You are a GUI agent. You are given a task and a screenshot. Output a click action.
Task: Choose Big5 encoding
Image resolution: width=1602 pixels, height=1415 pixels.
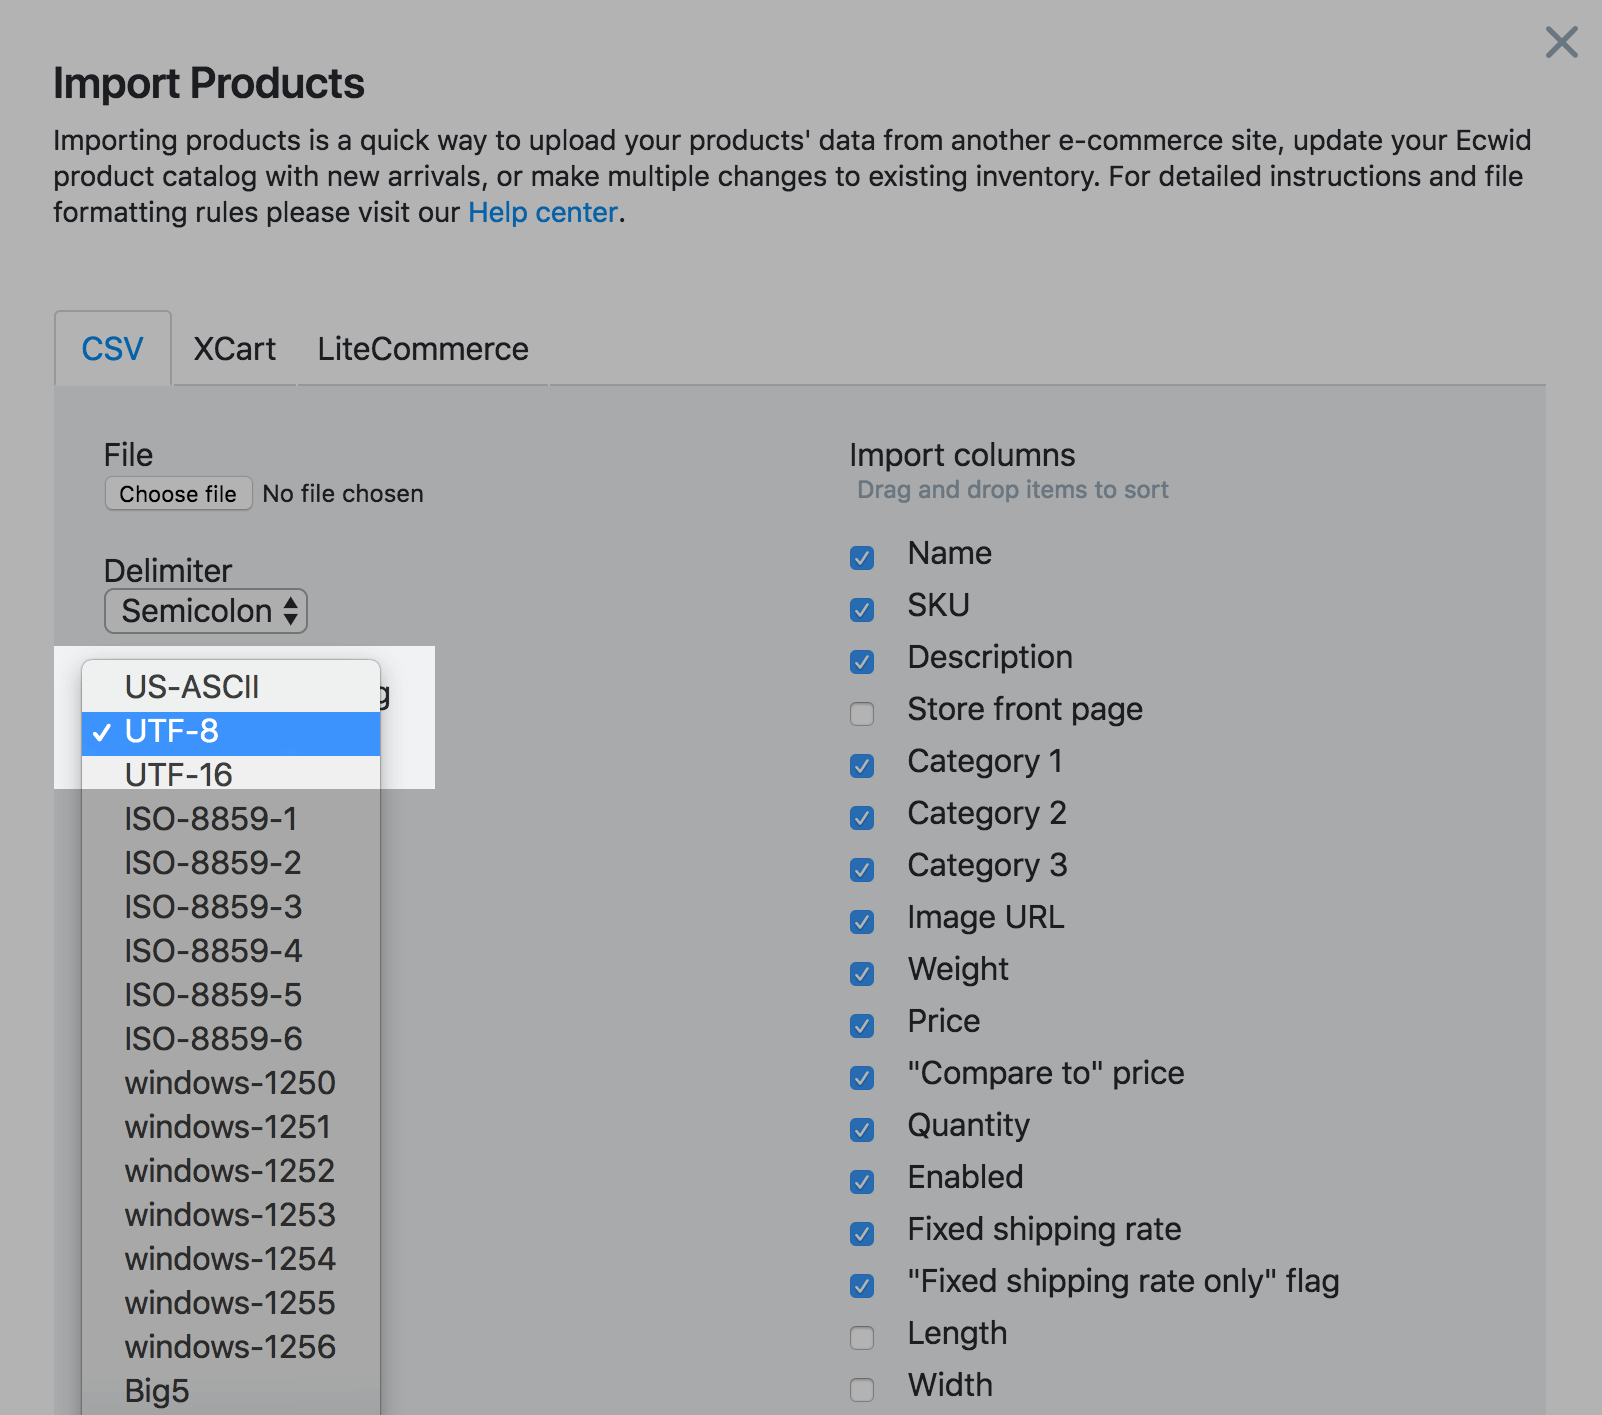click(x=156, y=1390)
